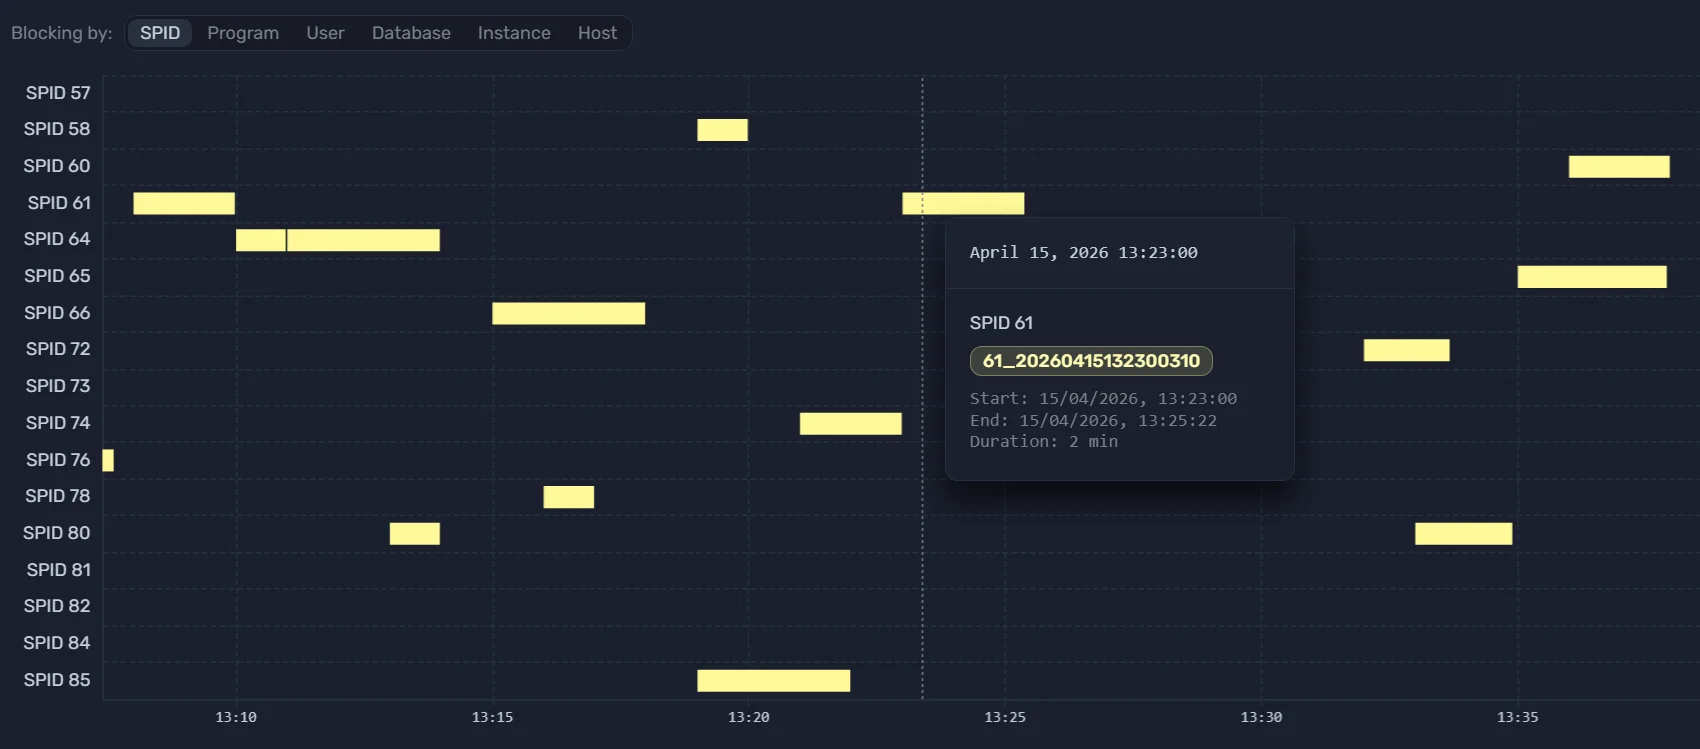1700x749 pixels.
Task: Switch blocking view to Program
Action: click(243, 33)
